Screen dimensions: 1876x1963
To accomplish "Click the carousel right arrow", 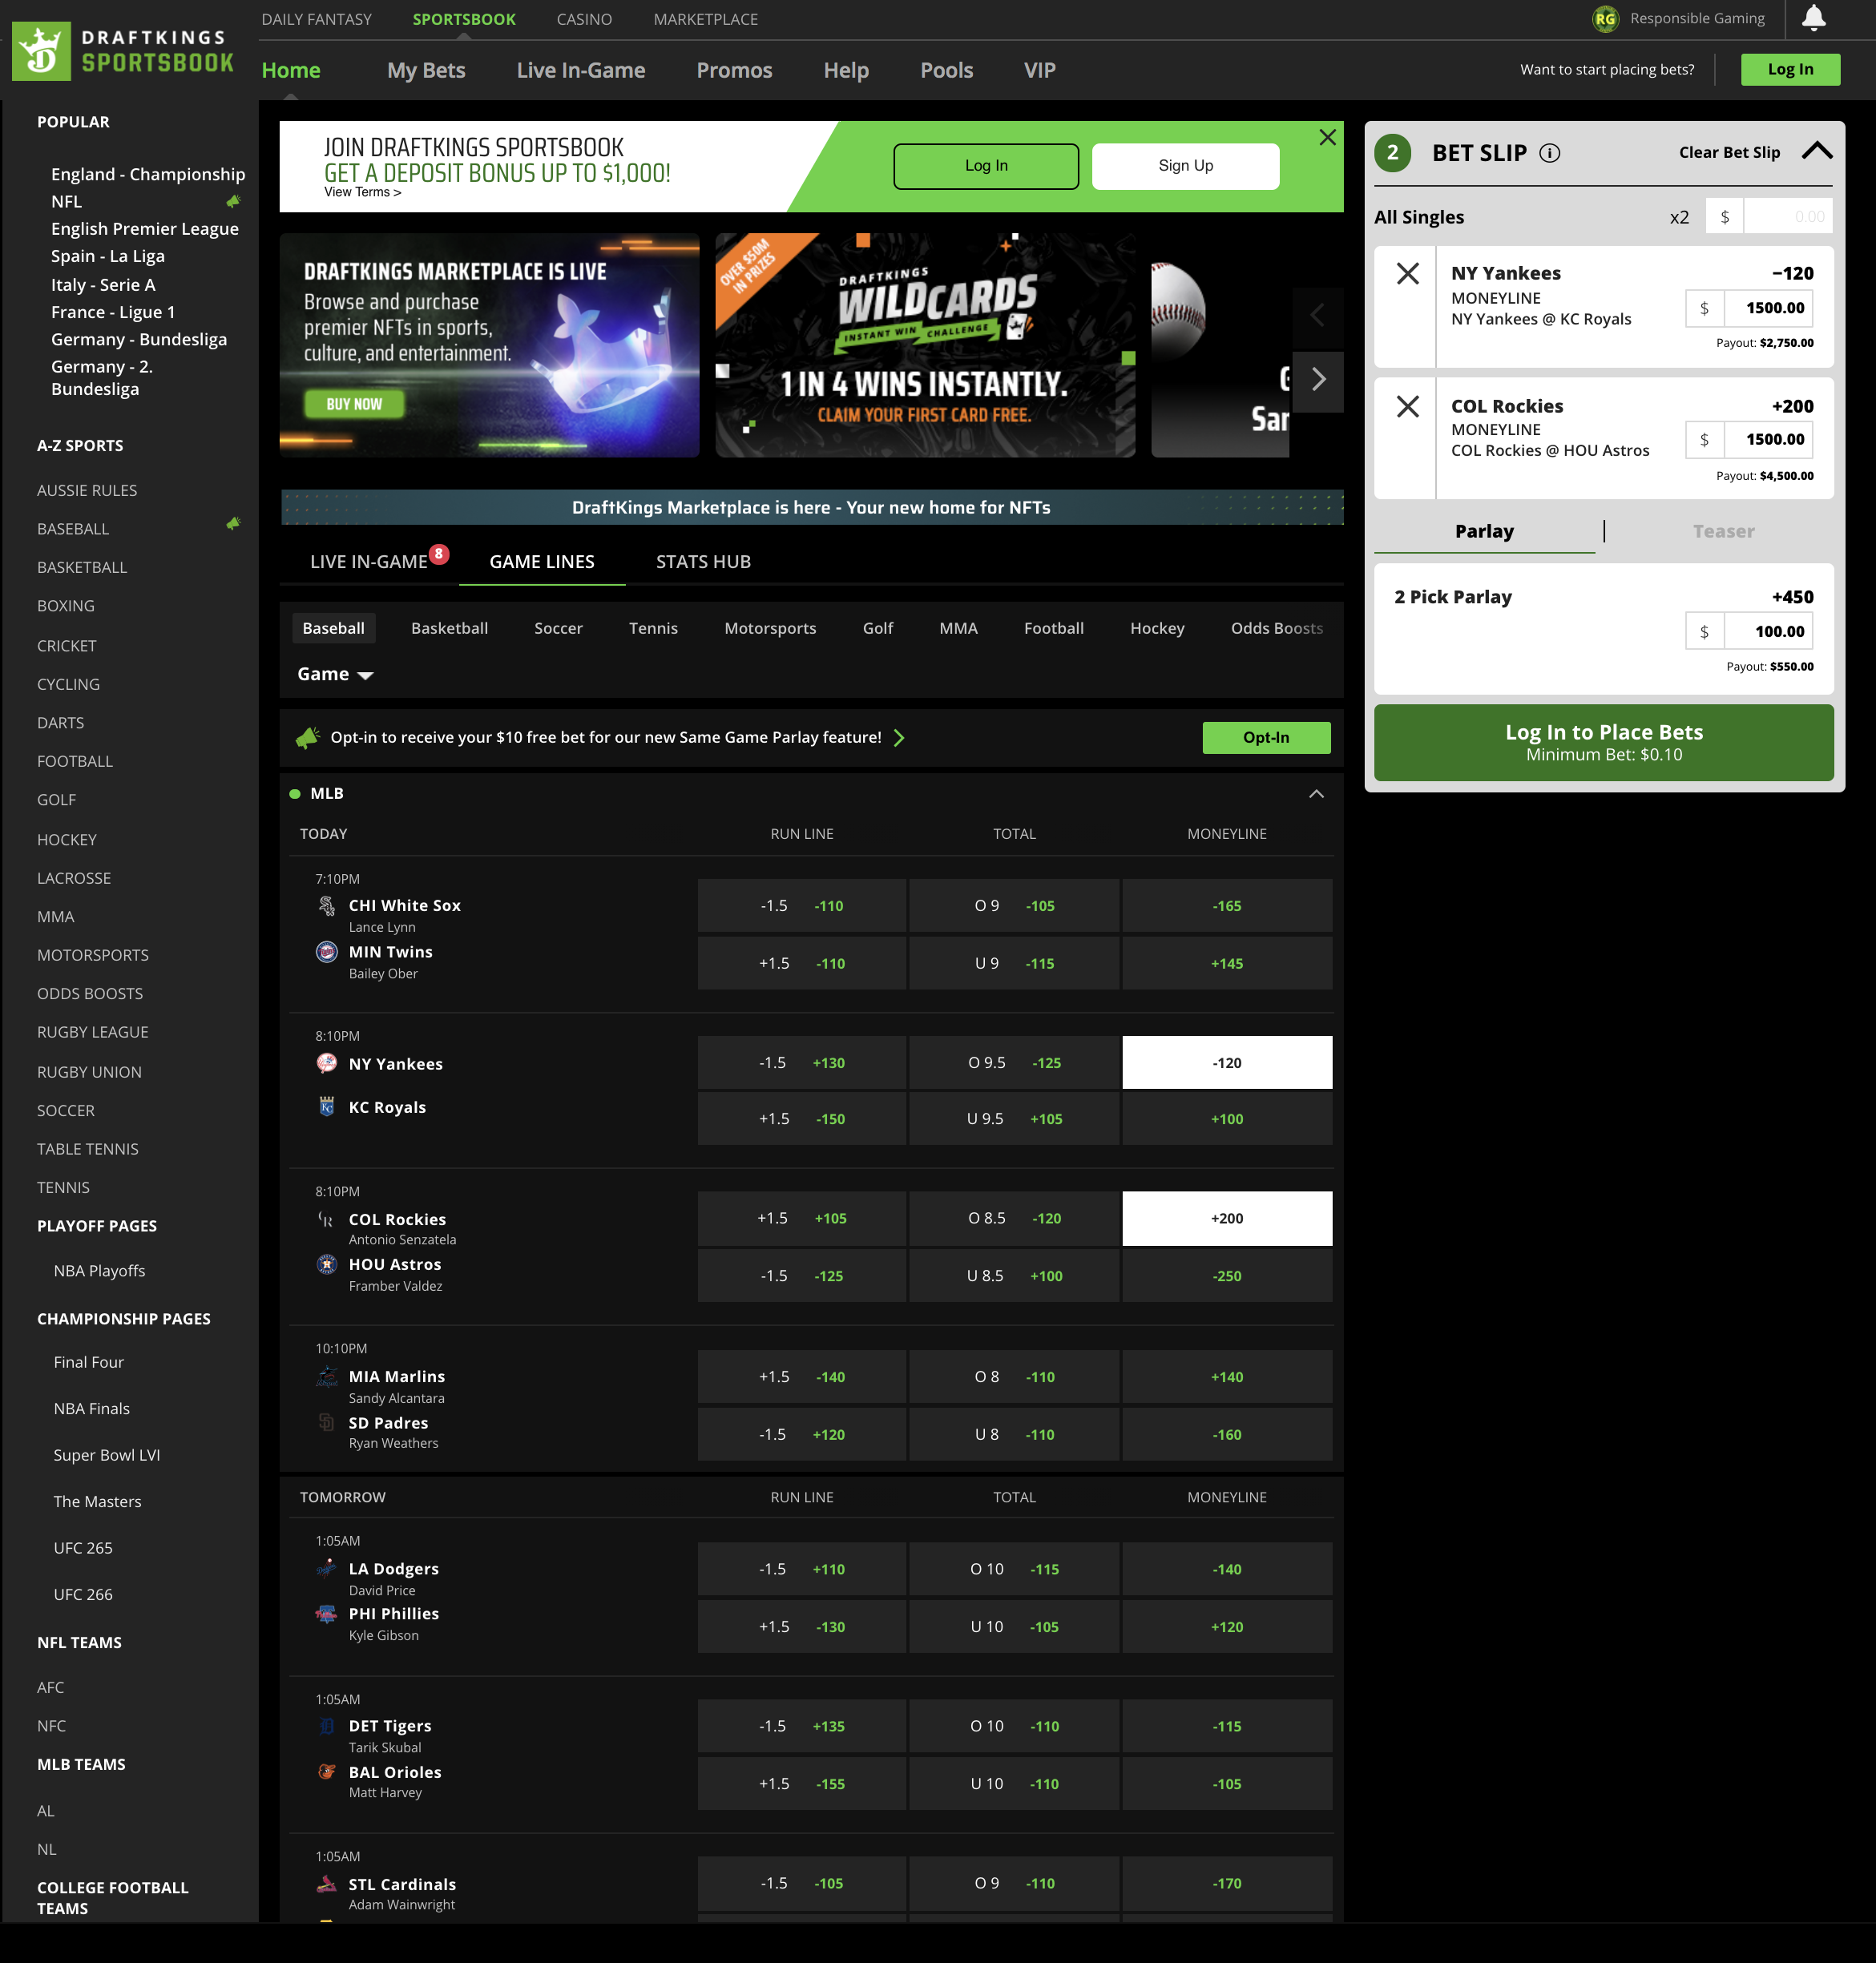I will 1319,381.
